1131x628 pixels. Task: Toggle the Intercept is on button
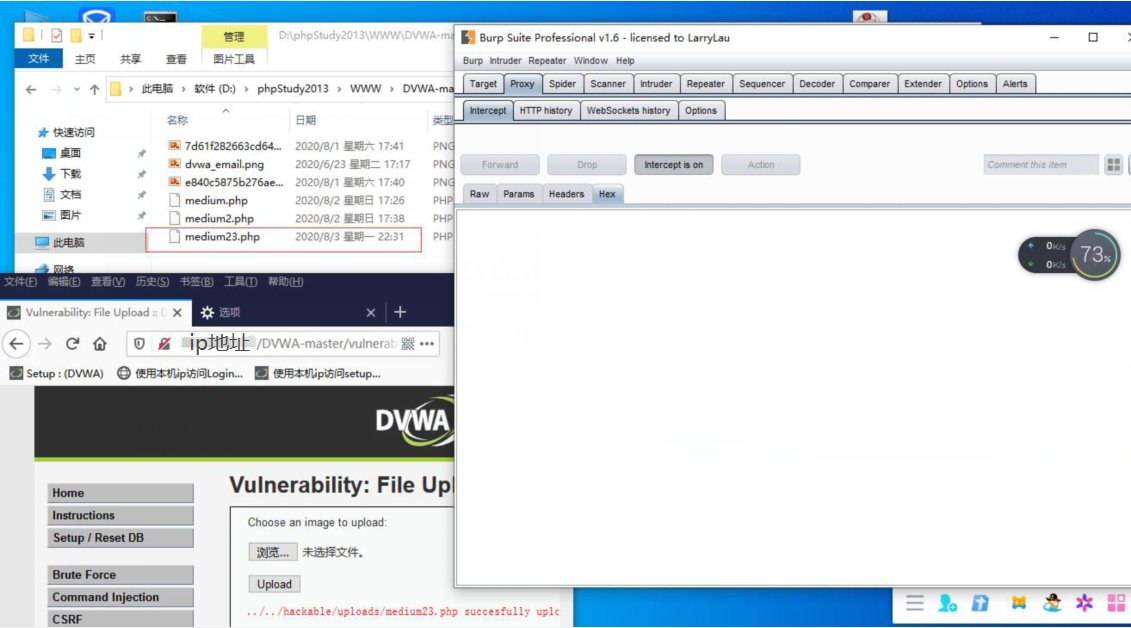674,165
